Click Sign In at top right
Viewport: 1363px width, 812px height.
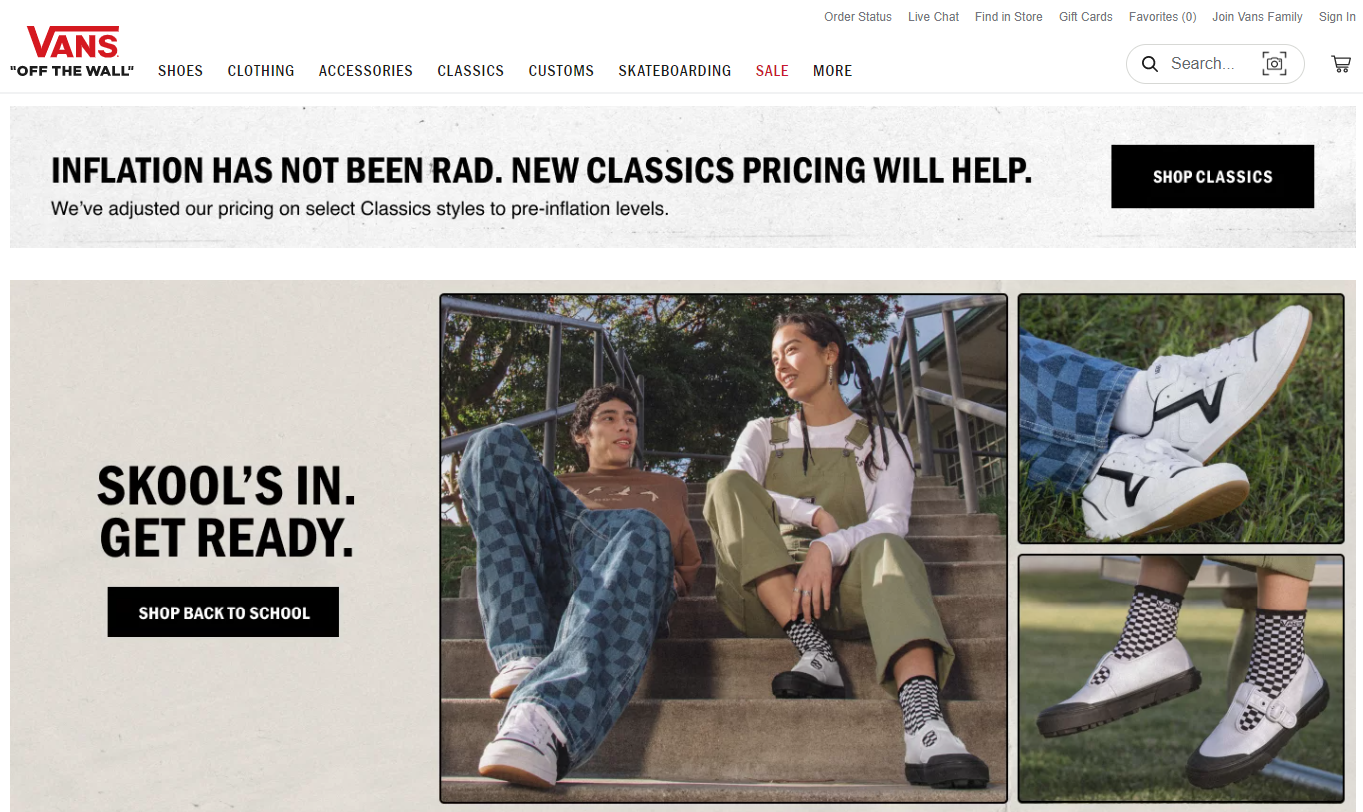coord(1337,17)
